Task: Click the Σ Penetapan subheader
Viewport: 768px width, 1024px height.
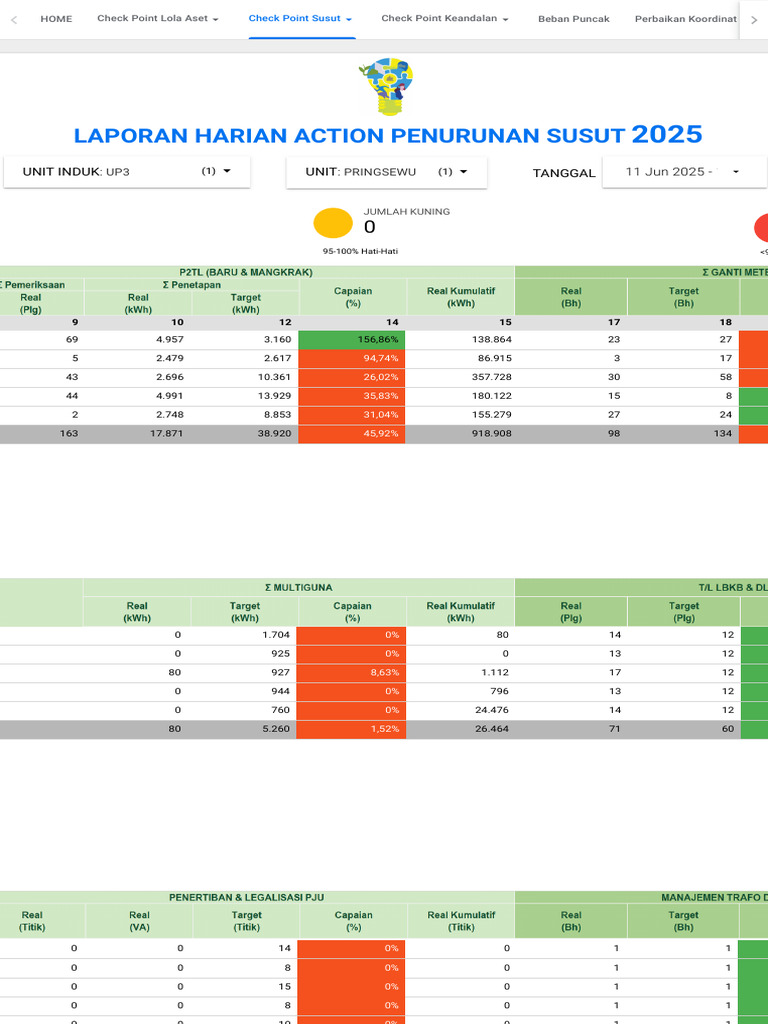Action: (191, 285)
